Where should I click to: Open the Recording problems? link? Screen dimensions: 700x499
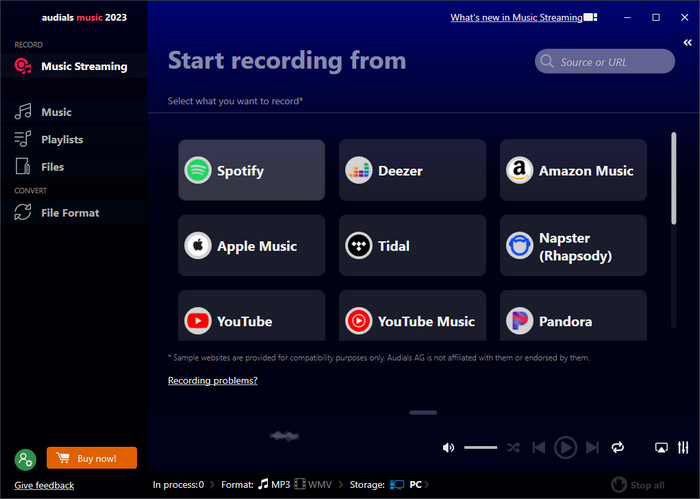click(212, 380)
